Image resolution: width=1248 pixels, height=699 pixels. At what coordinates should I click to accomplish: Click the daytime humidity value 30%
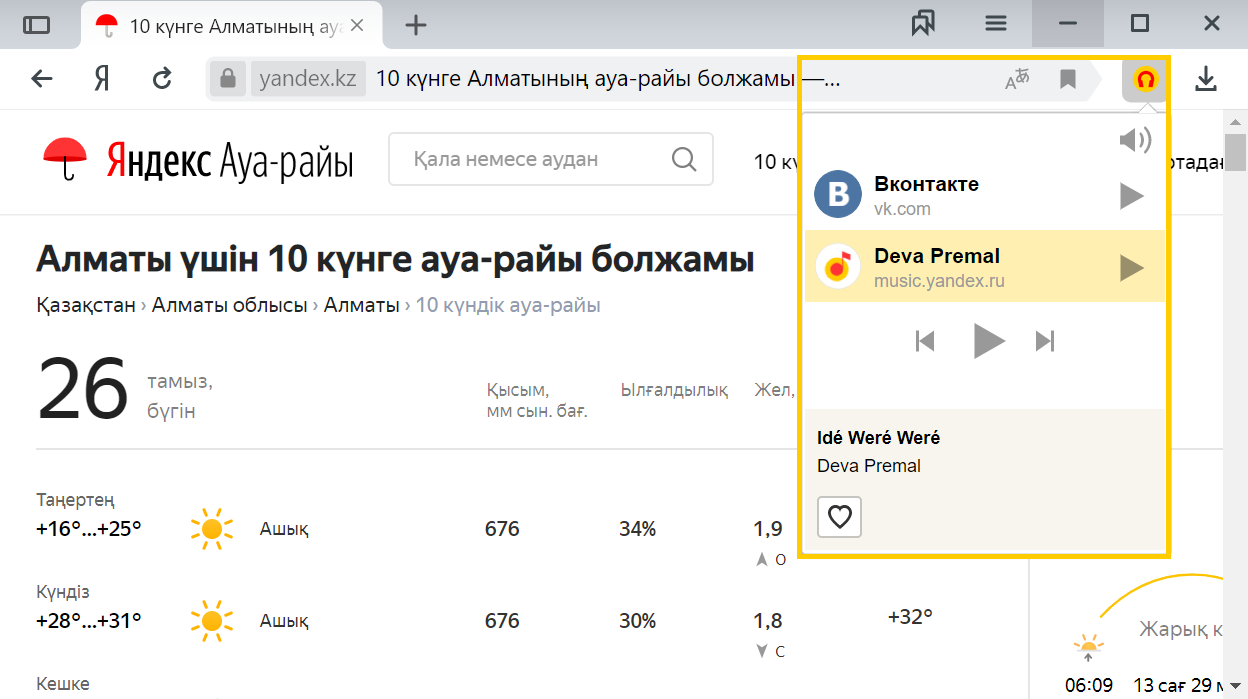pyautogui.click(x=637, y=621)
